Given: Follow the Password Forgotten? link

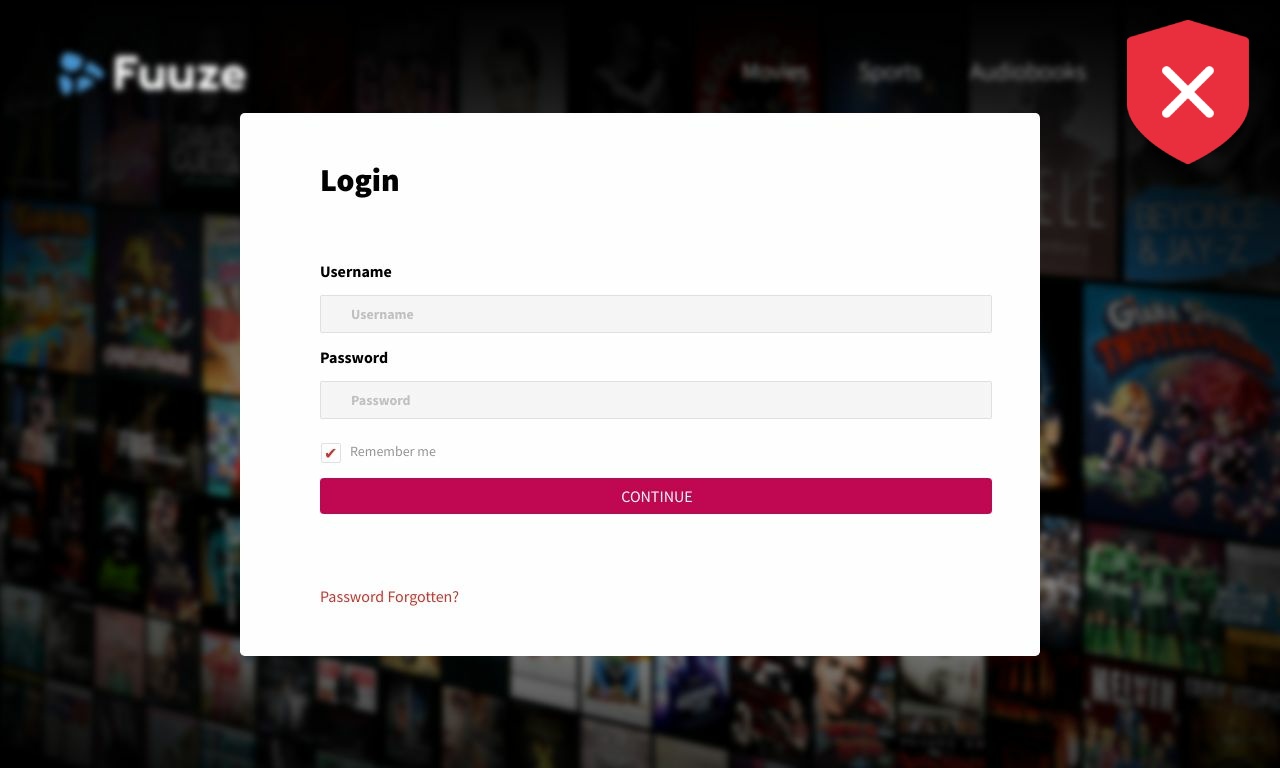Looking at the screenshot, I should [389, 597].
